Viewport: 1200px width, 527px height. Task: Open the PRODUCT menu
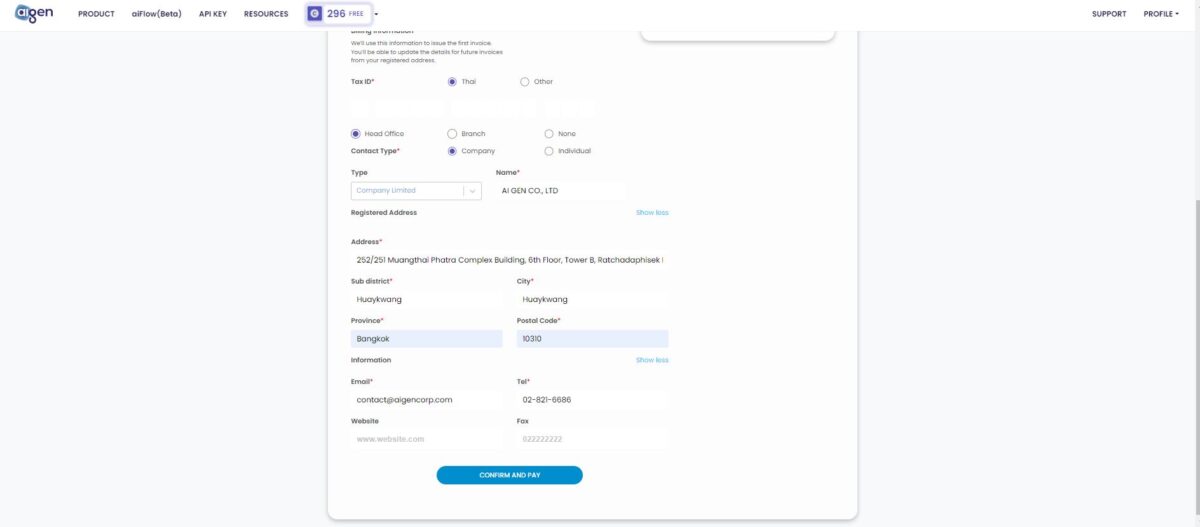coord(96,14)
